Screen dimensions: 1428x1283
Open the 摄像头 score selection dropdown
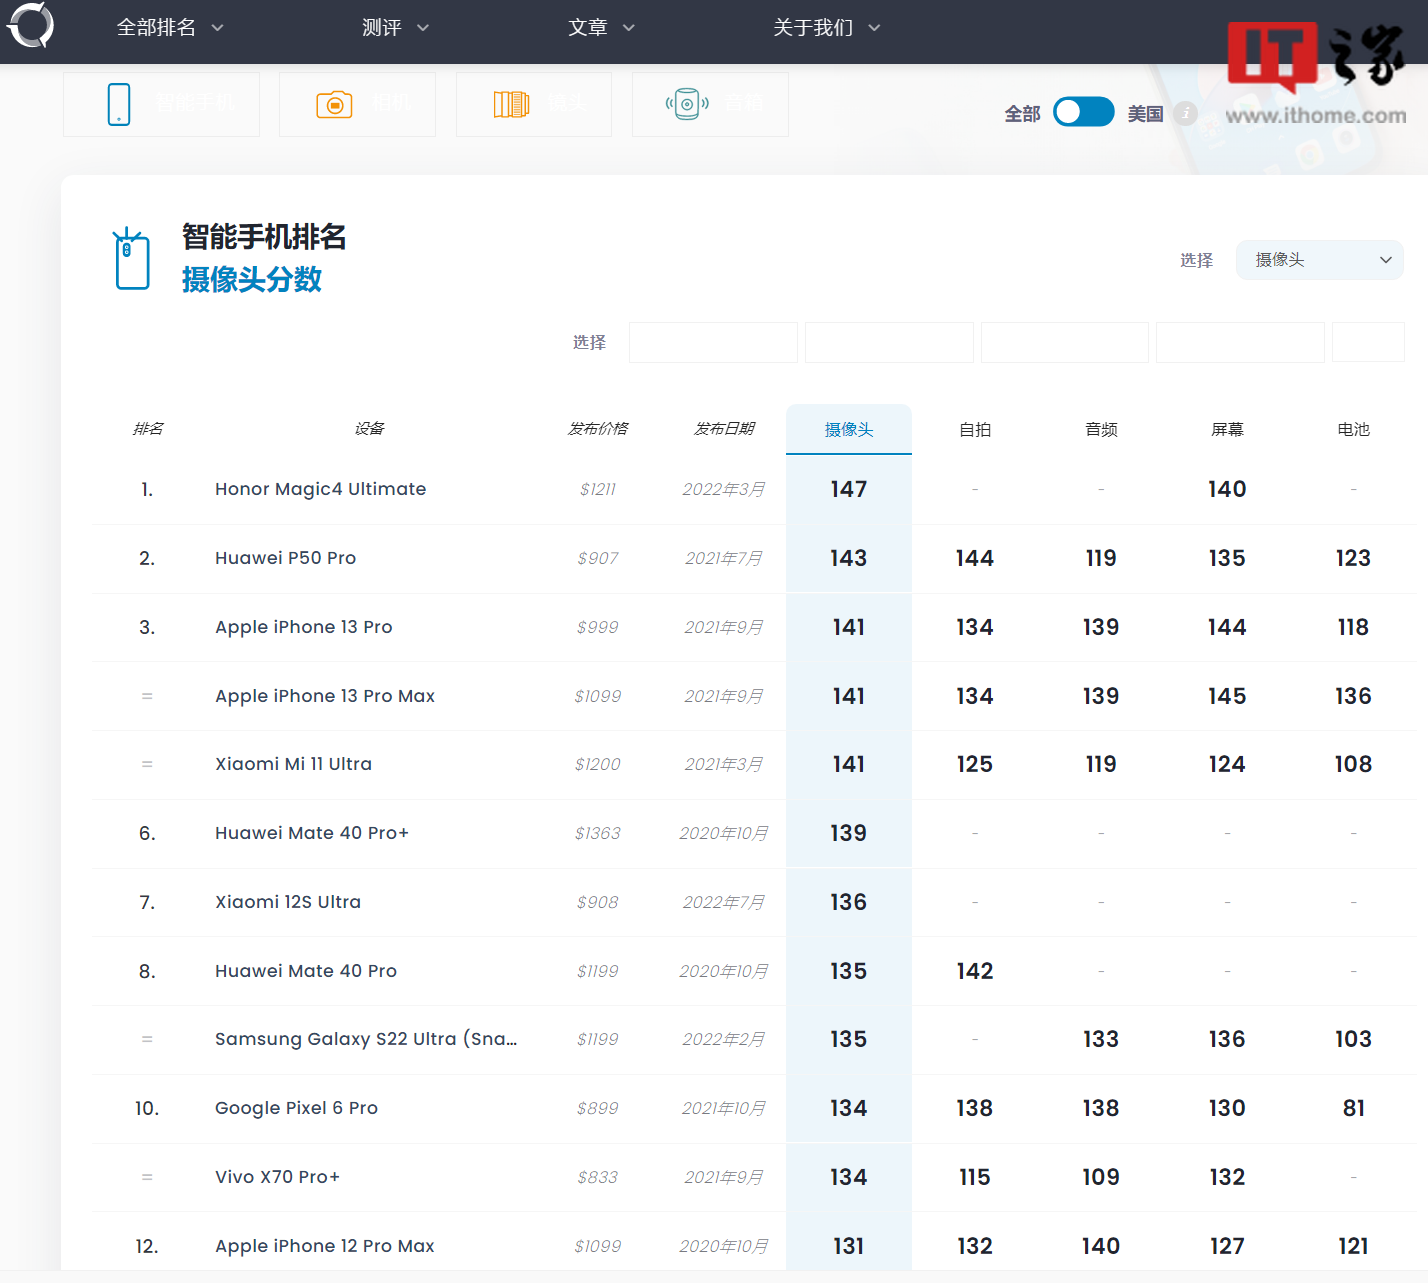click(1319, 260)
